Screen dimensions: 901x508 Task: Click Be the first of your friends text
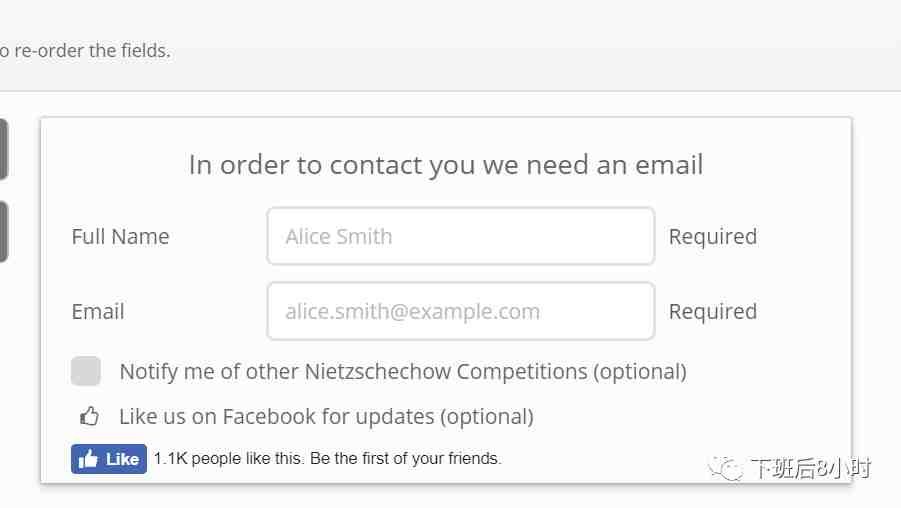point(406,459)
